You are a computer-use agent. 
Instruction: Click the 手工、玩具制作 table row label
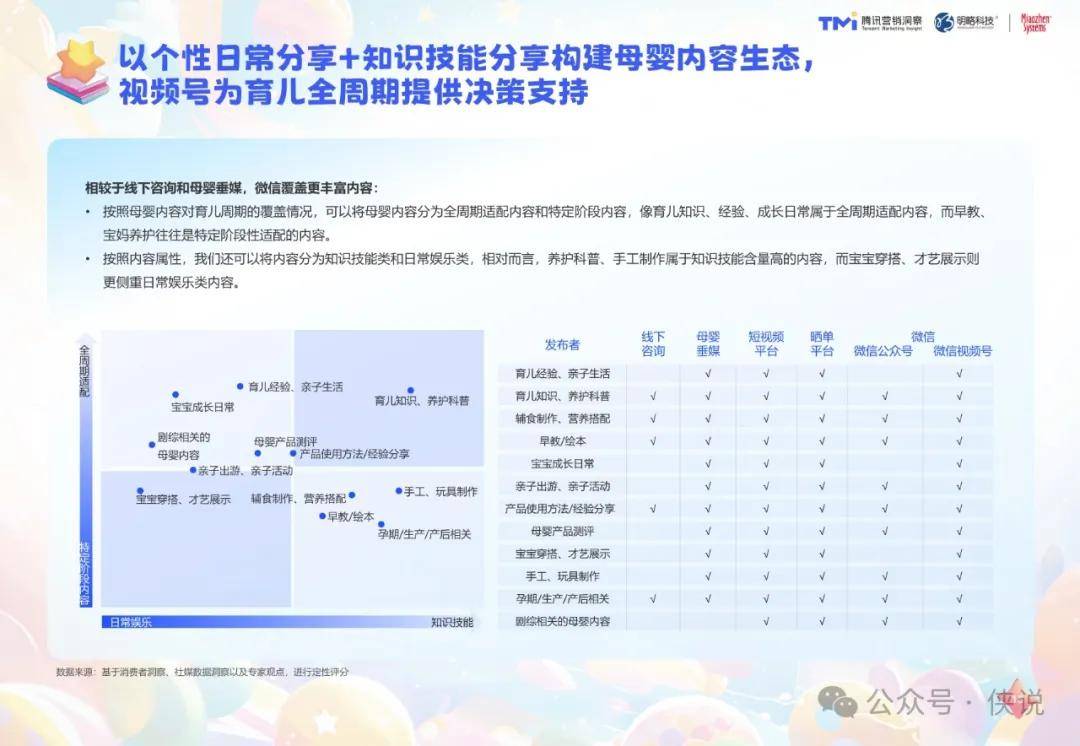(563, 576)
